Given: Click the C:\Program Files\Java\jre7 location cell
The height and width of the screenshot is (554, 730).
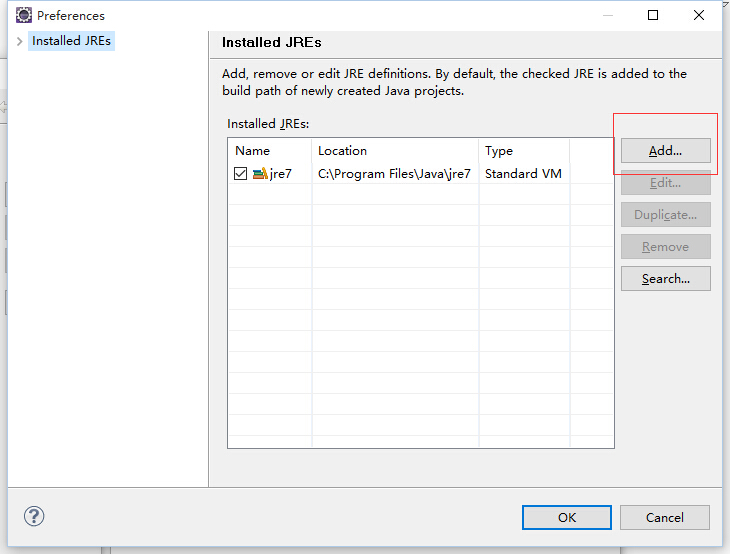Looking at the screenshot, I should click(394, 174).
